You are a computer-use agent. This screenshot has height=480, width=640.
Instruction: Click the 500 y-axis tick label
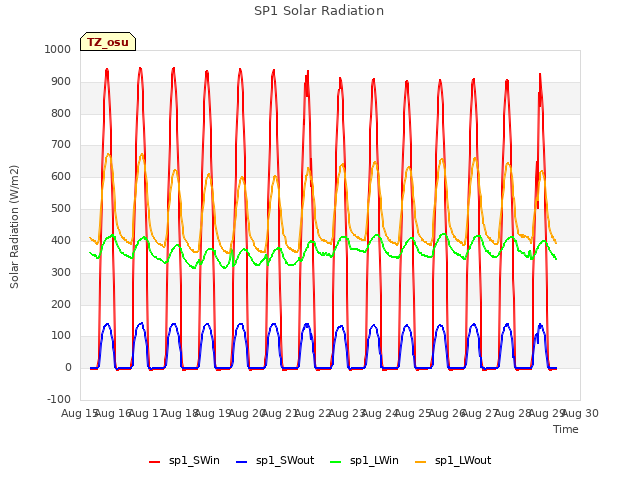coord(61,209)
